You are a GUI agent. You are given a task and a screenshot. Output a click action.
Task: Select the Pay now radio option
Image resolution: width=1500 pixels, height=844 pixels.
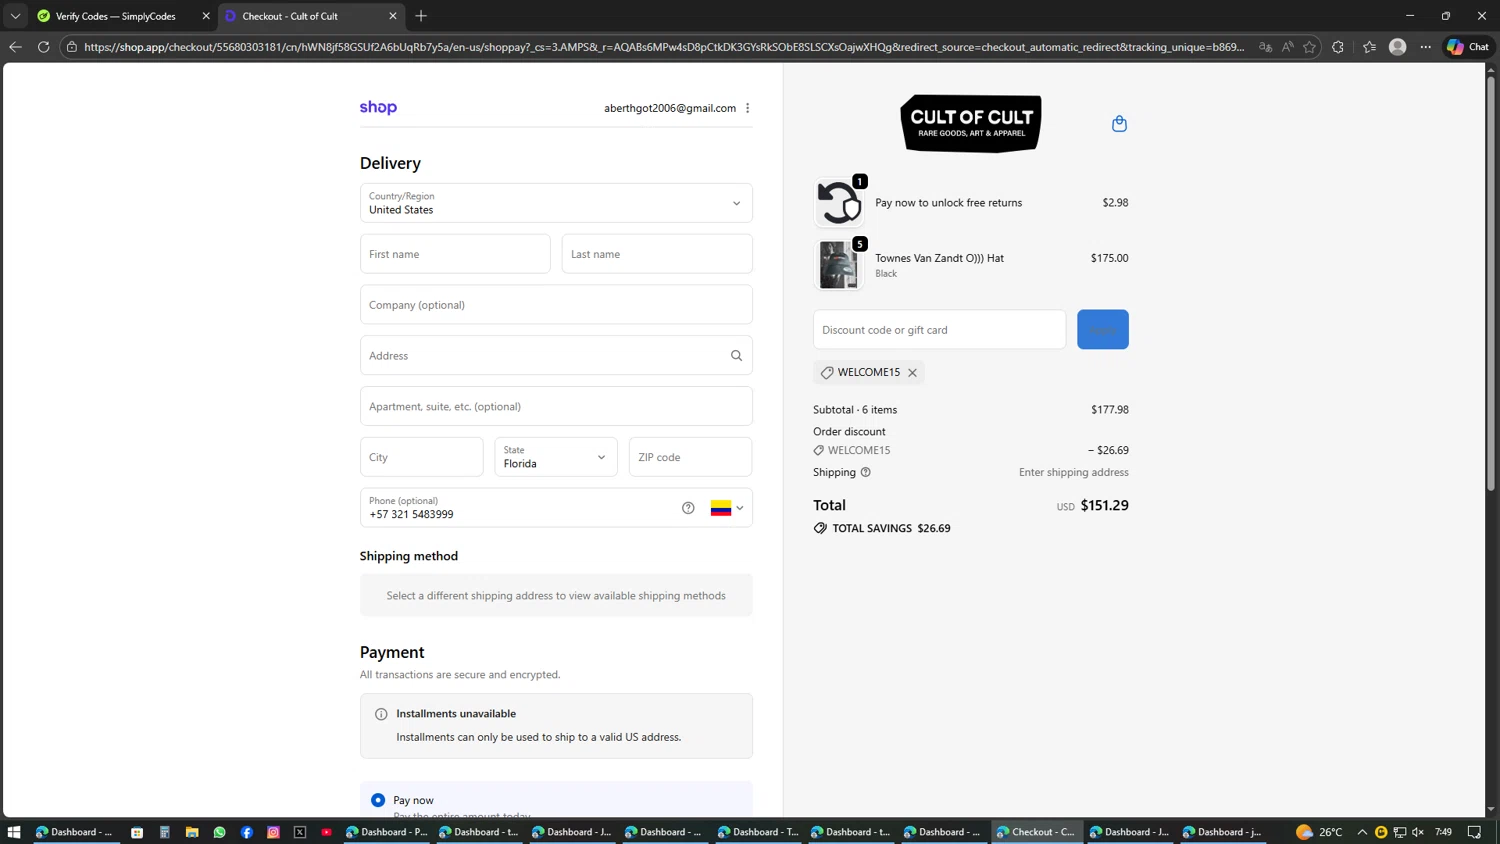pyautogui.click(x=378, y=800)
